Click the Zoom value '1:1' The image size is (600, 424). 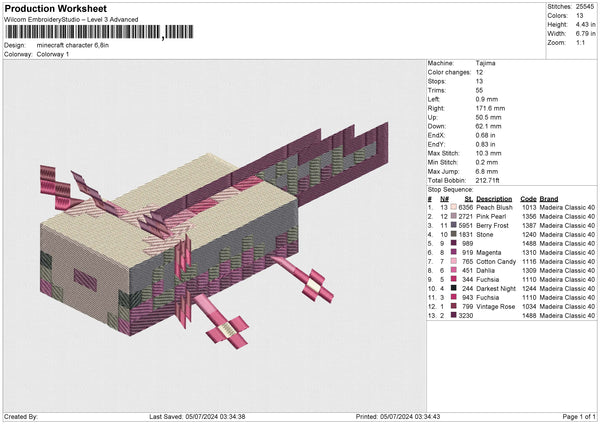coord(580,42)
